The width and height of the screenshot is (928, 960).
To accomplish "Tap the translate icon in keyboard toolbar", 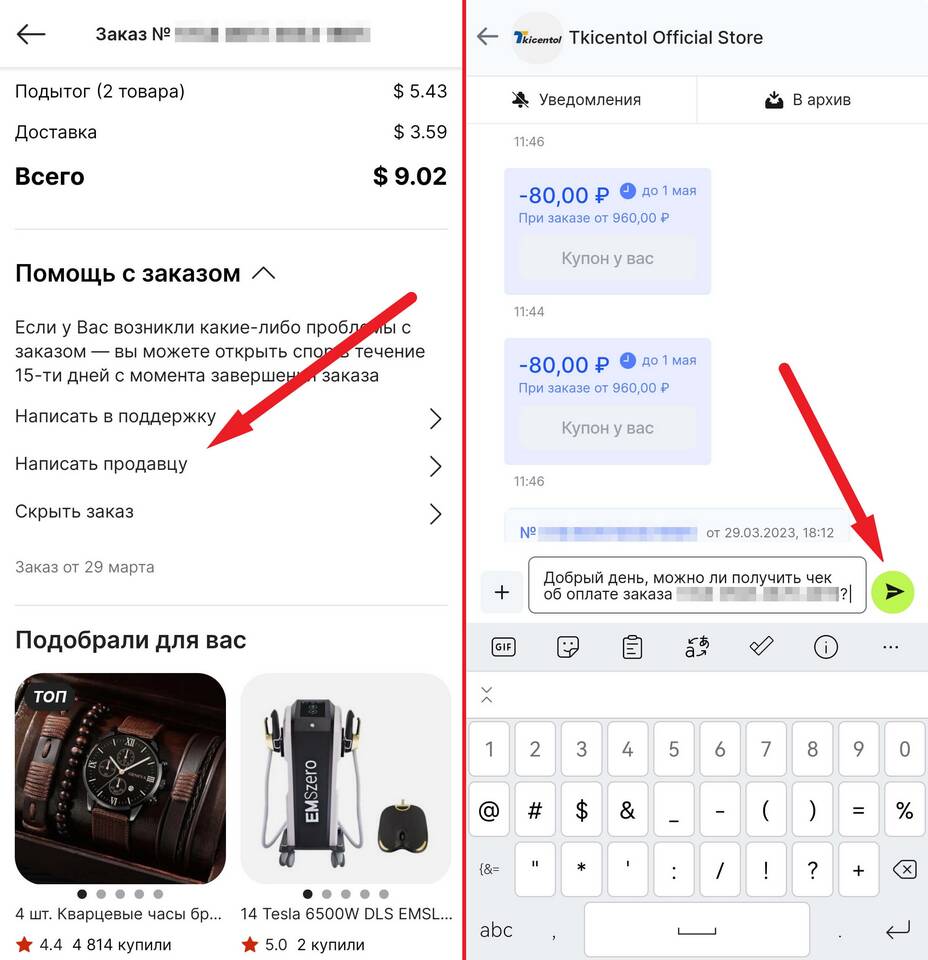I will 697,647.
